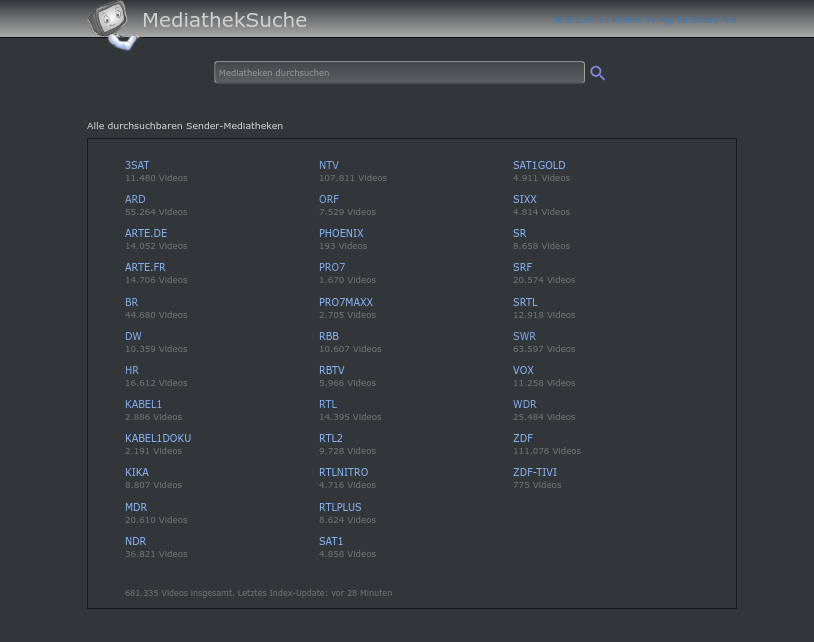Viewport: 814px width, 642px height.
Task: Open the PHOENIX channel link
Action: click(341, 233)
